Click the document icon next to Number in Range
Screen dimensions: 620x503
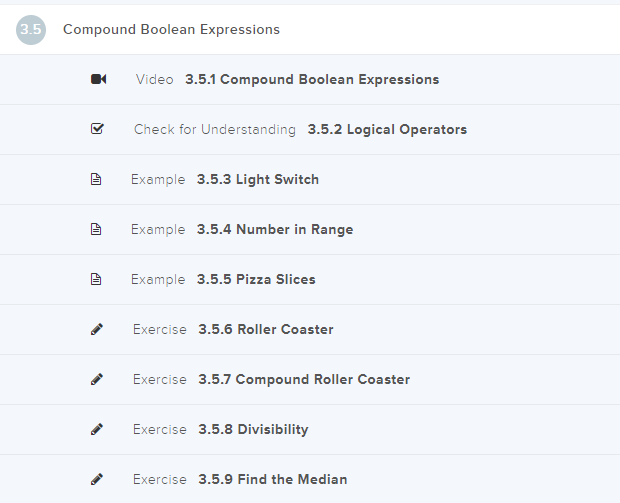click(97, 230)
